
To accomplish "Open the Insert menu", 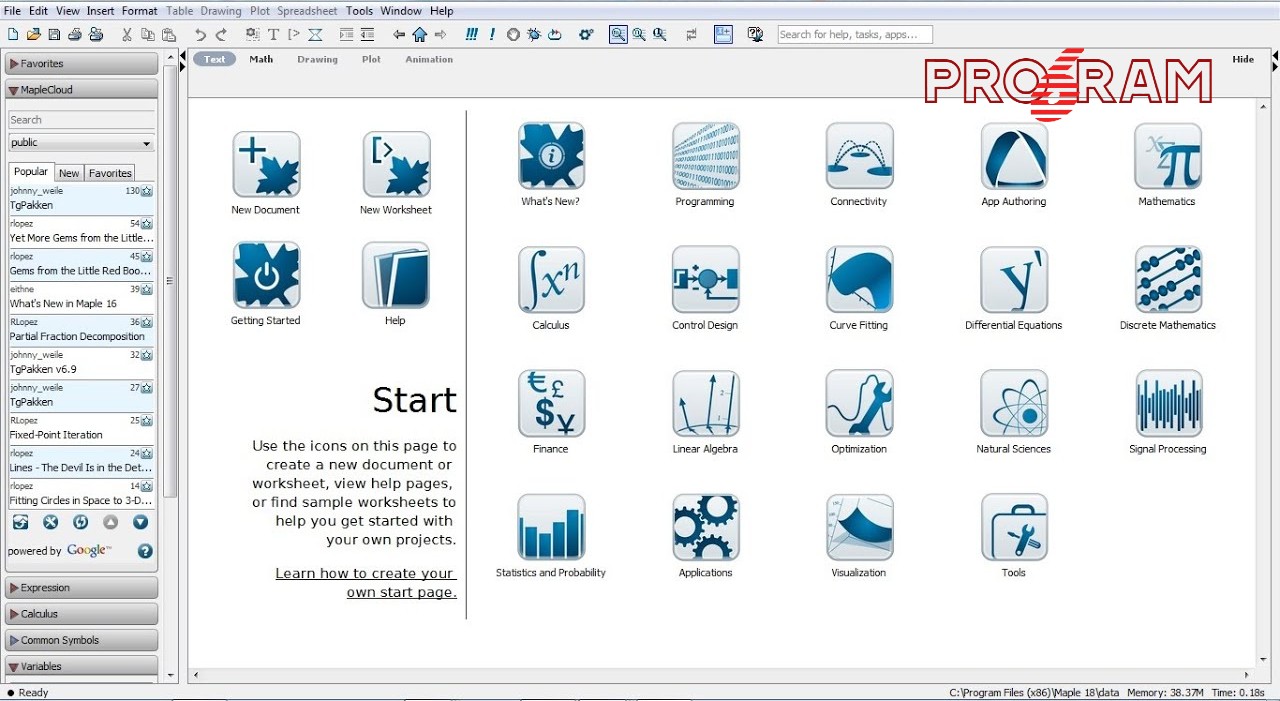I will [x=100, y=11].
